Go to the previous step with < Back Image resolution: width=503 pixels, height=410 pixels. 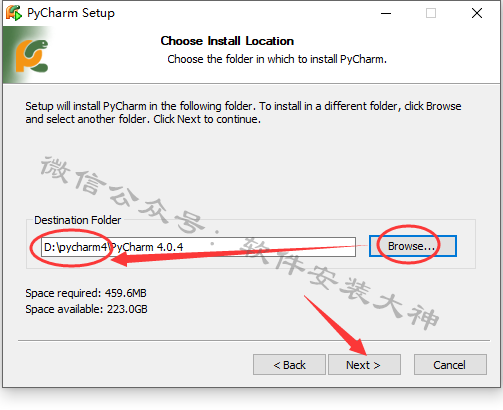289,365
